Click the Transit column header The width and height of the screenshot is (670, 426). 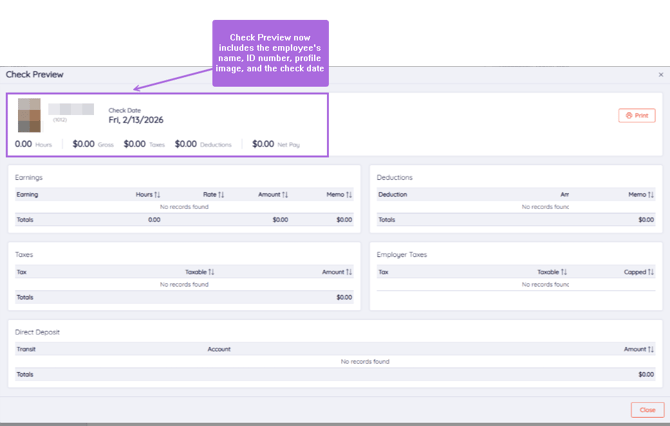tap(26, 349)
